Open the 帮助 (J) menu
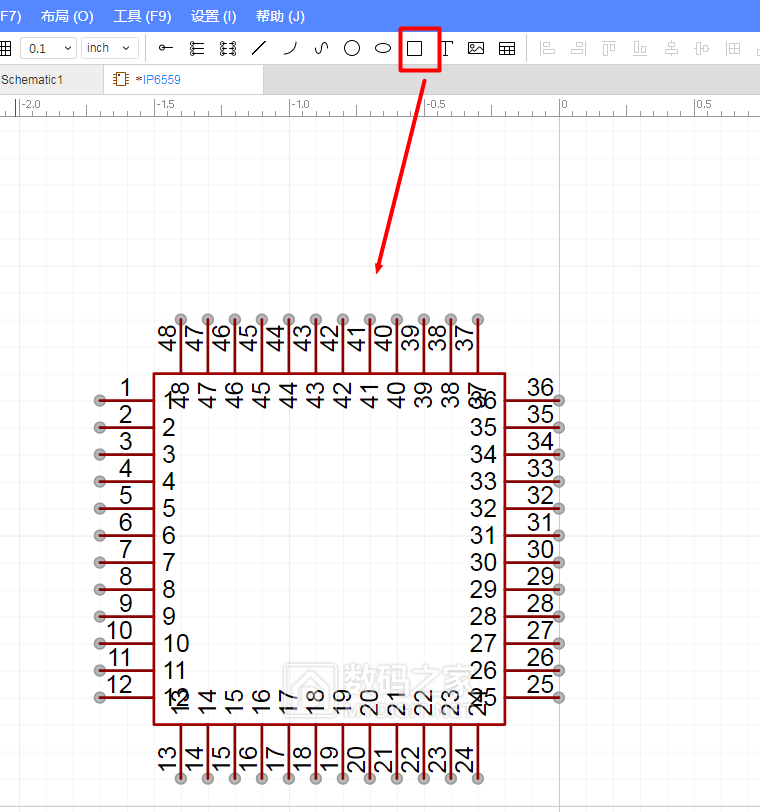 click(280, 16)
